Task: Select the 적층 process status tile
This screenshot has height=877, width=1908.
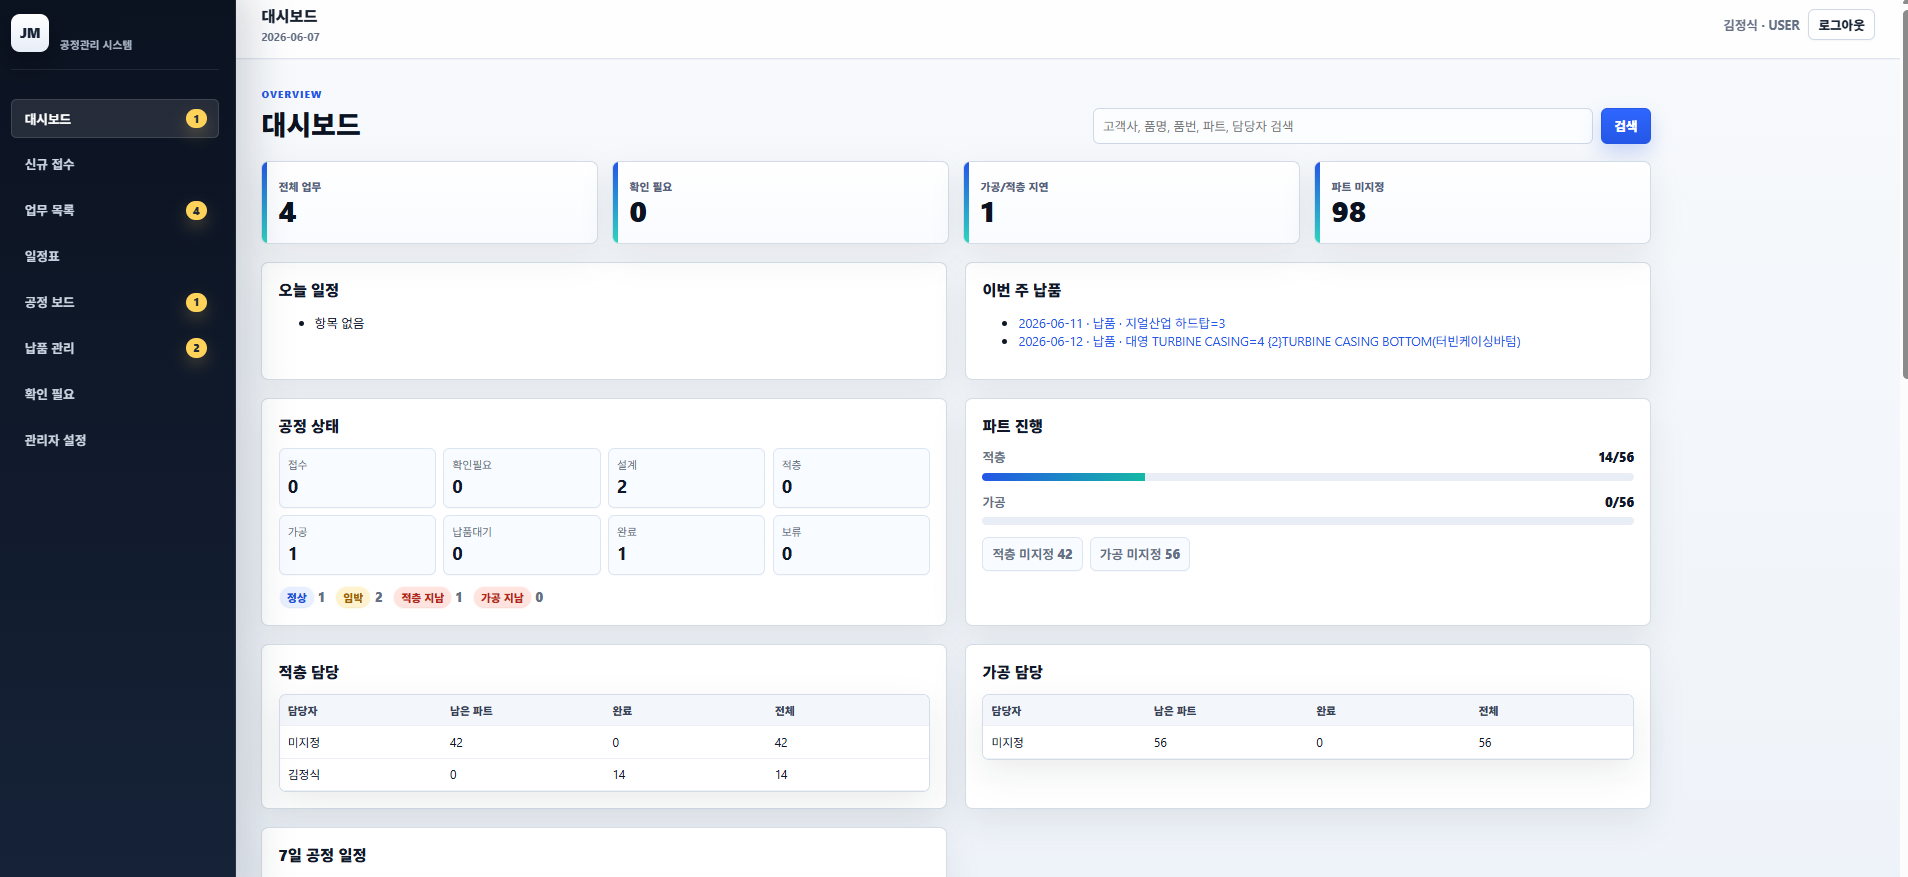Action: coord(851,478)
